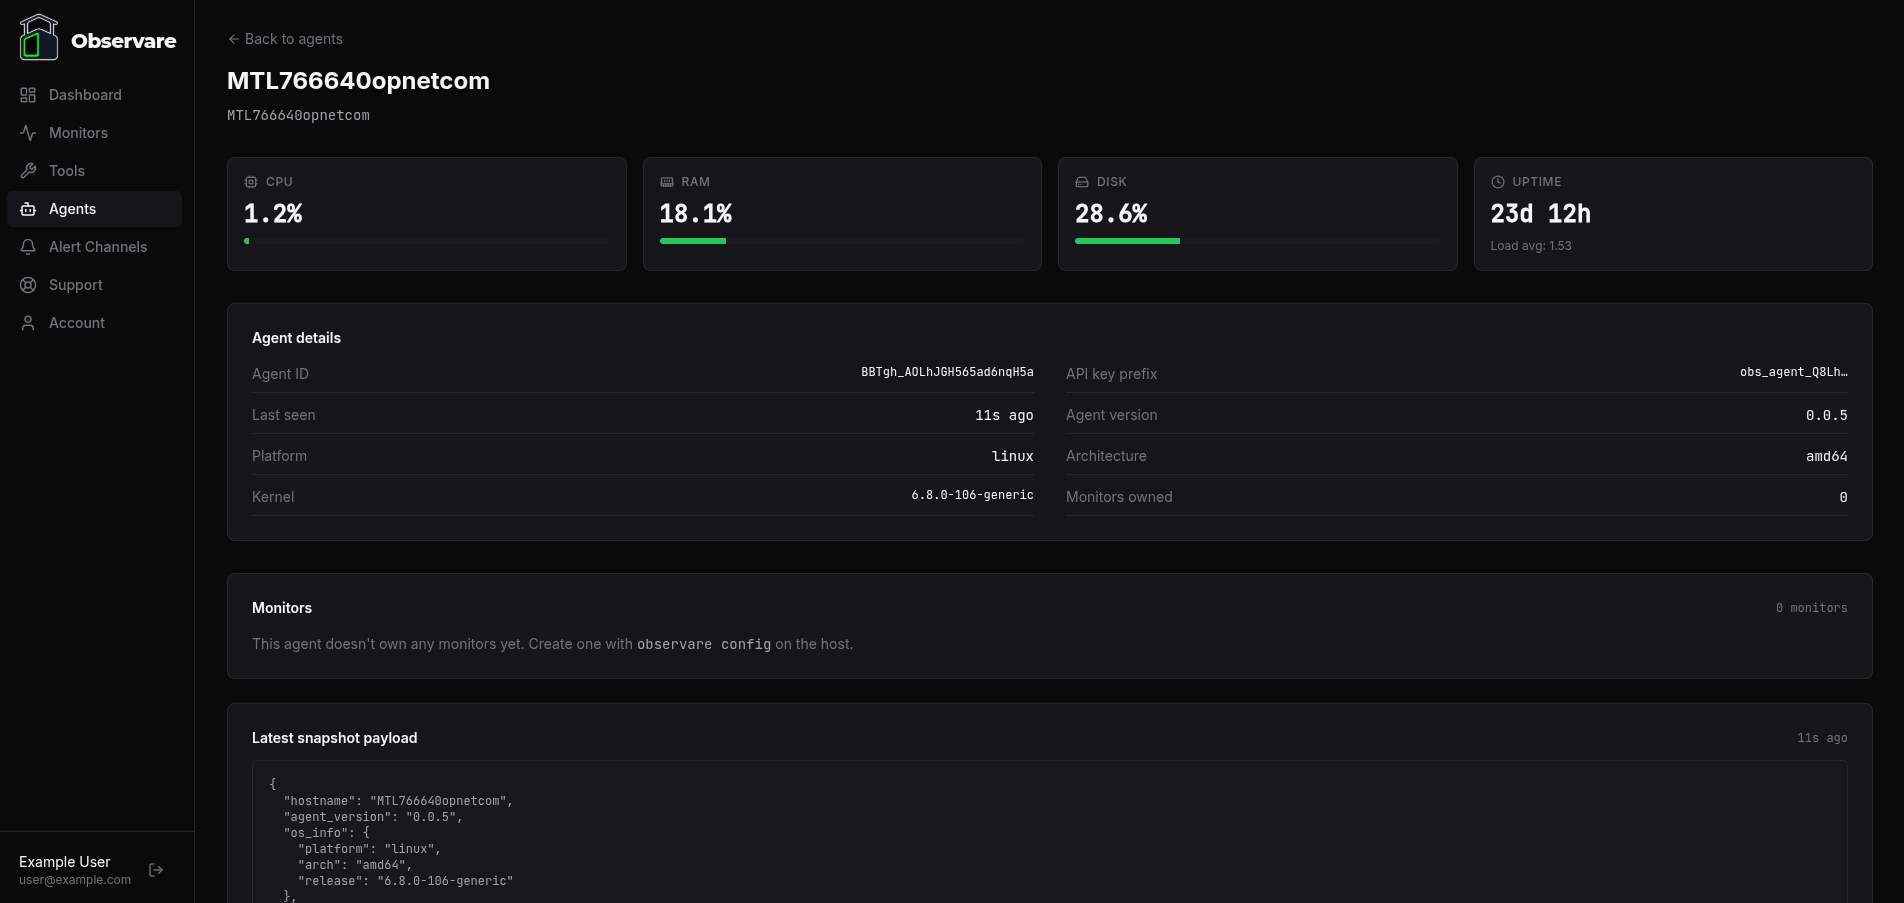Click the truncated API key prefix value
Image resolution: width=1904 pixels, height=903 pixels.
1795,372
